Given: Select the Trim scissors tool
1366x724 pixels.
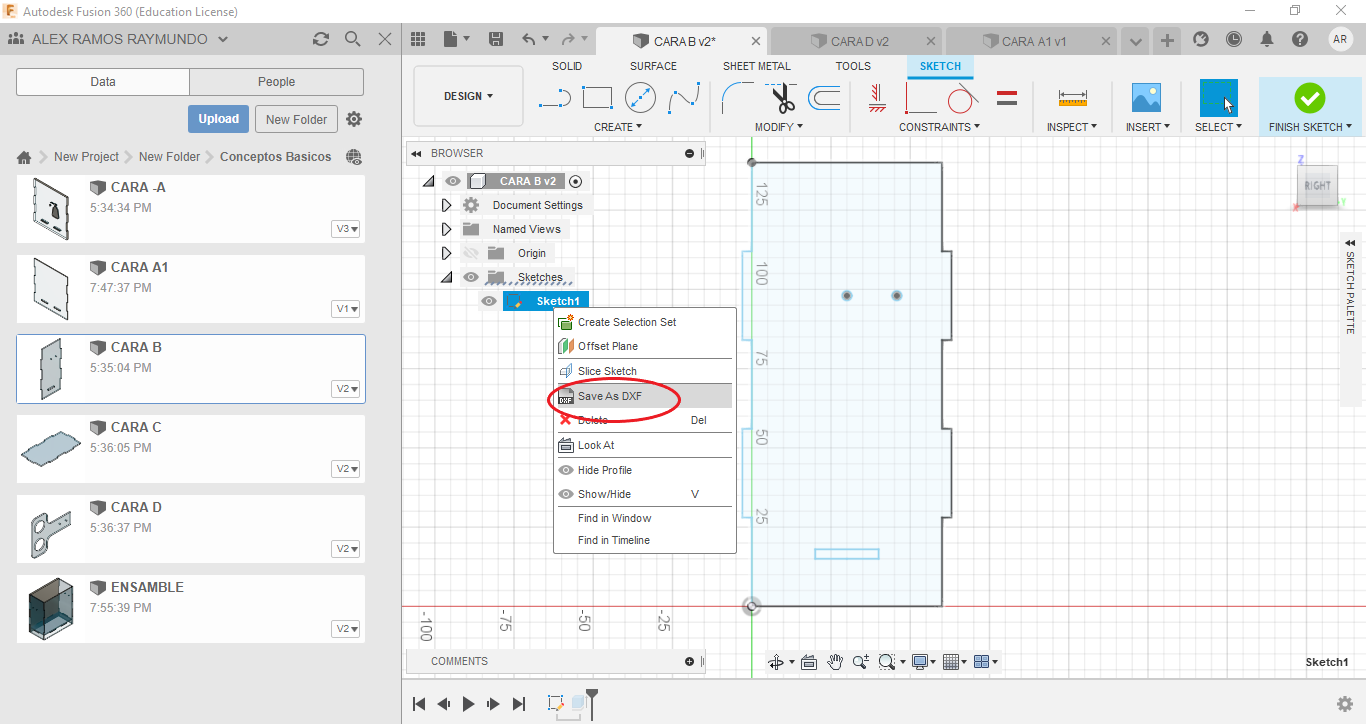Looking at the screenshot, I should pyautogui.click(x=782, y=98).
